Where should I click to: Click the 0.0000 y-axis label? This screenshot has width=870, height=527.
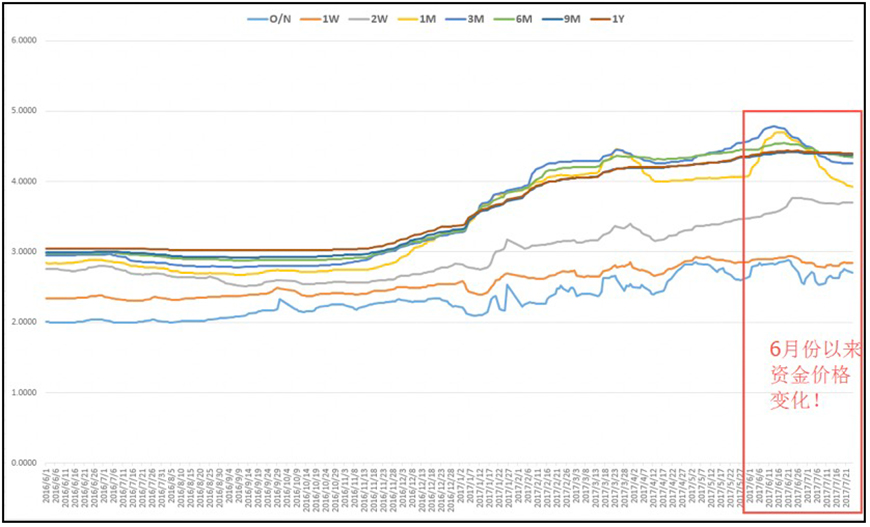coord(23,463)
